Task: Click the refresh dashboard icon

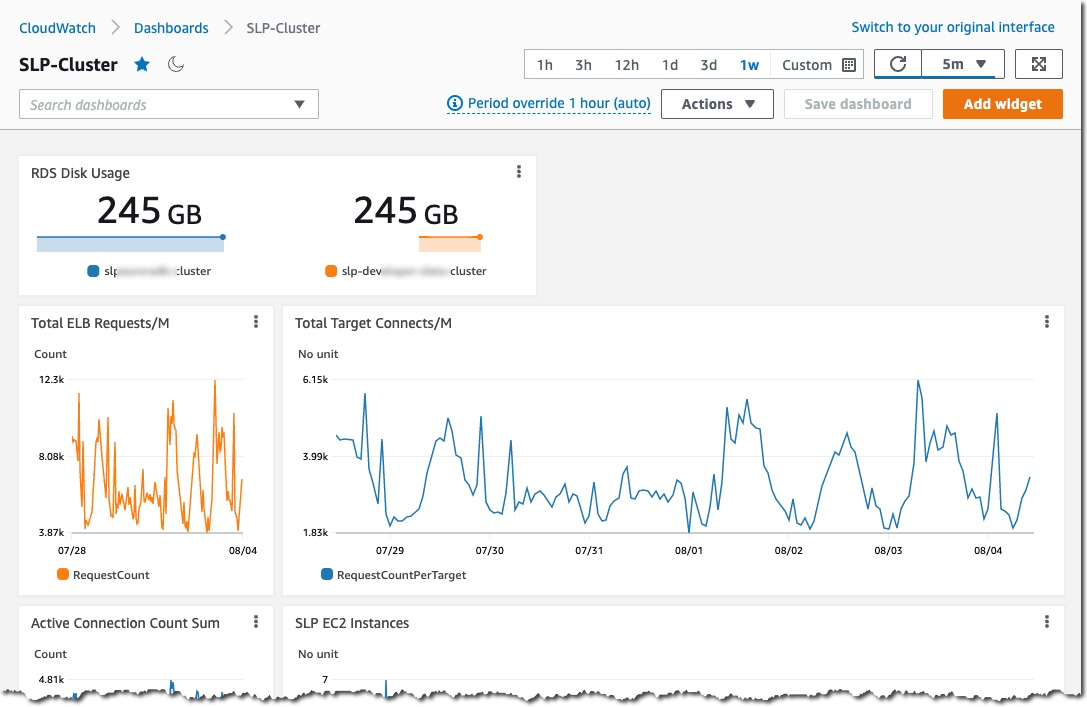Action: tap(898, 64)
